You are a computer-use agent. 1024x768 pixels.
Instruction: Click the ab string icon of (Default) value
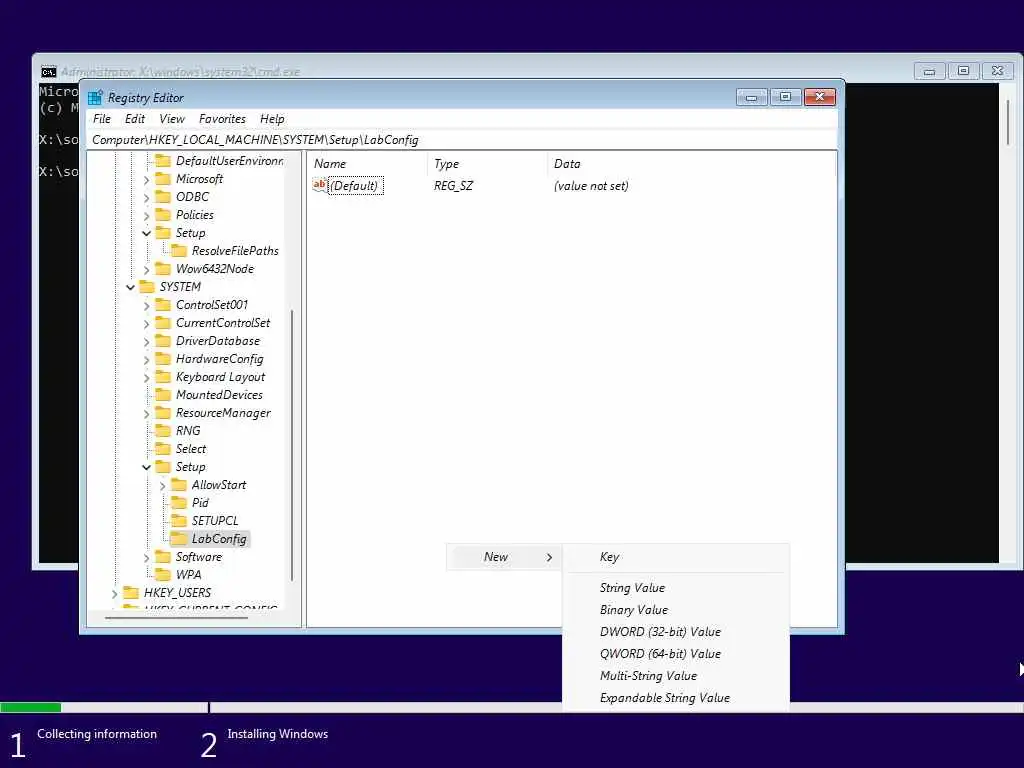[x=319, y=185]
